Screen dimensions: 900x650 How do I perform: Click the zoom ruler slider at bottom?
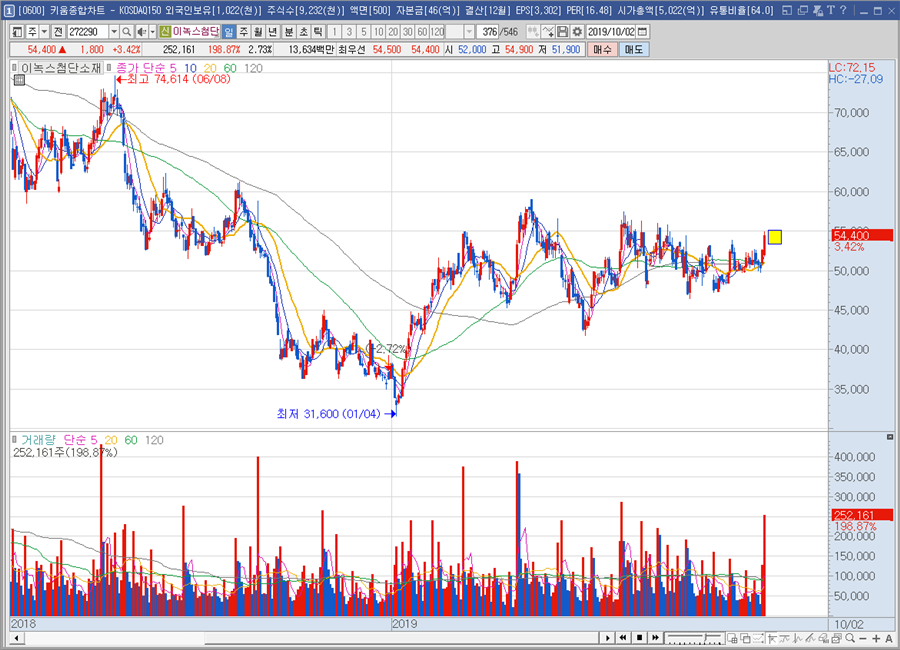695,638
